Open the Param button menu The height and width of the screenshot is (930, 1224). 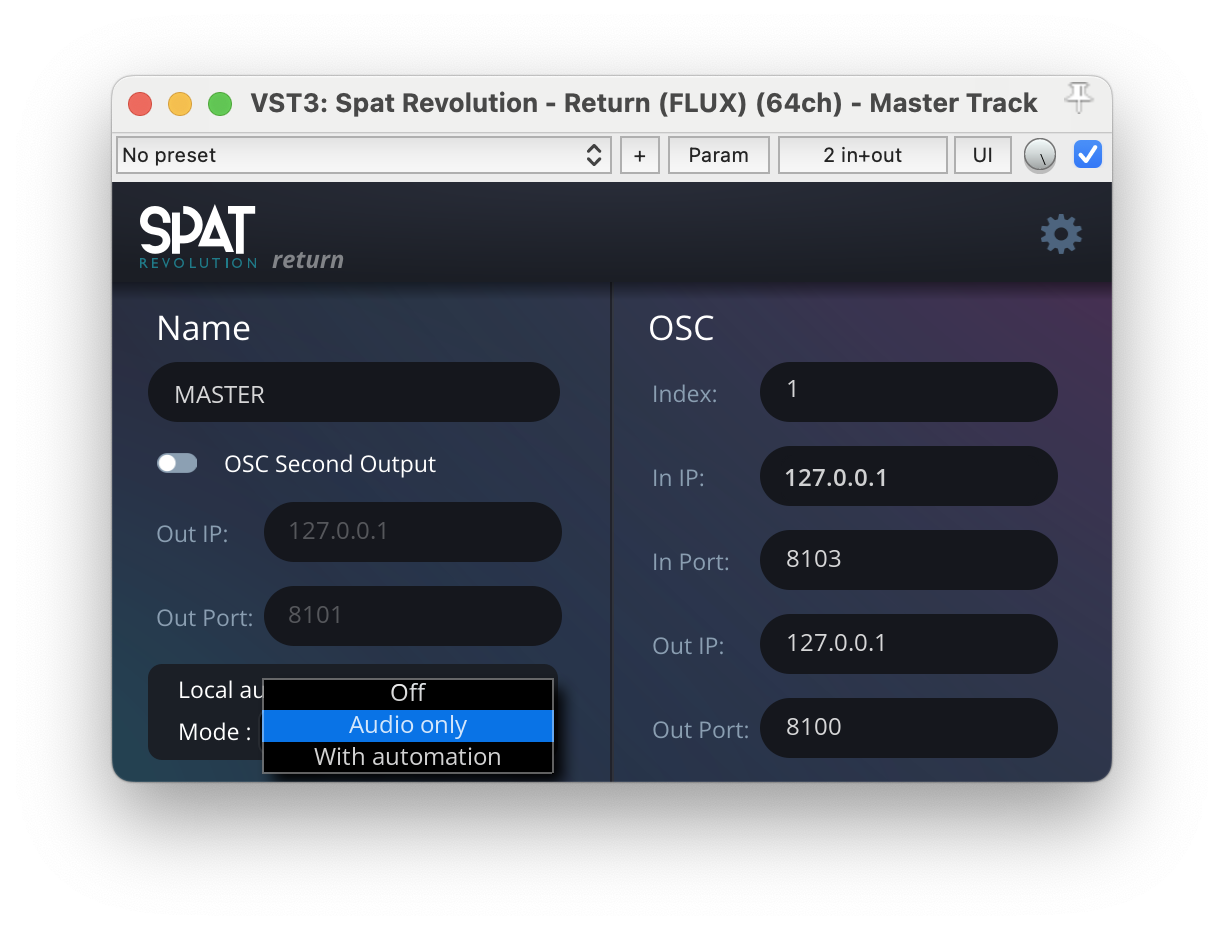click(x=718, y=155)
